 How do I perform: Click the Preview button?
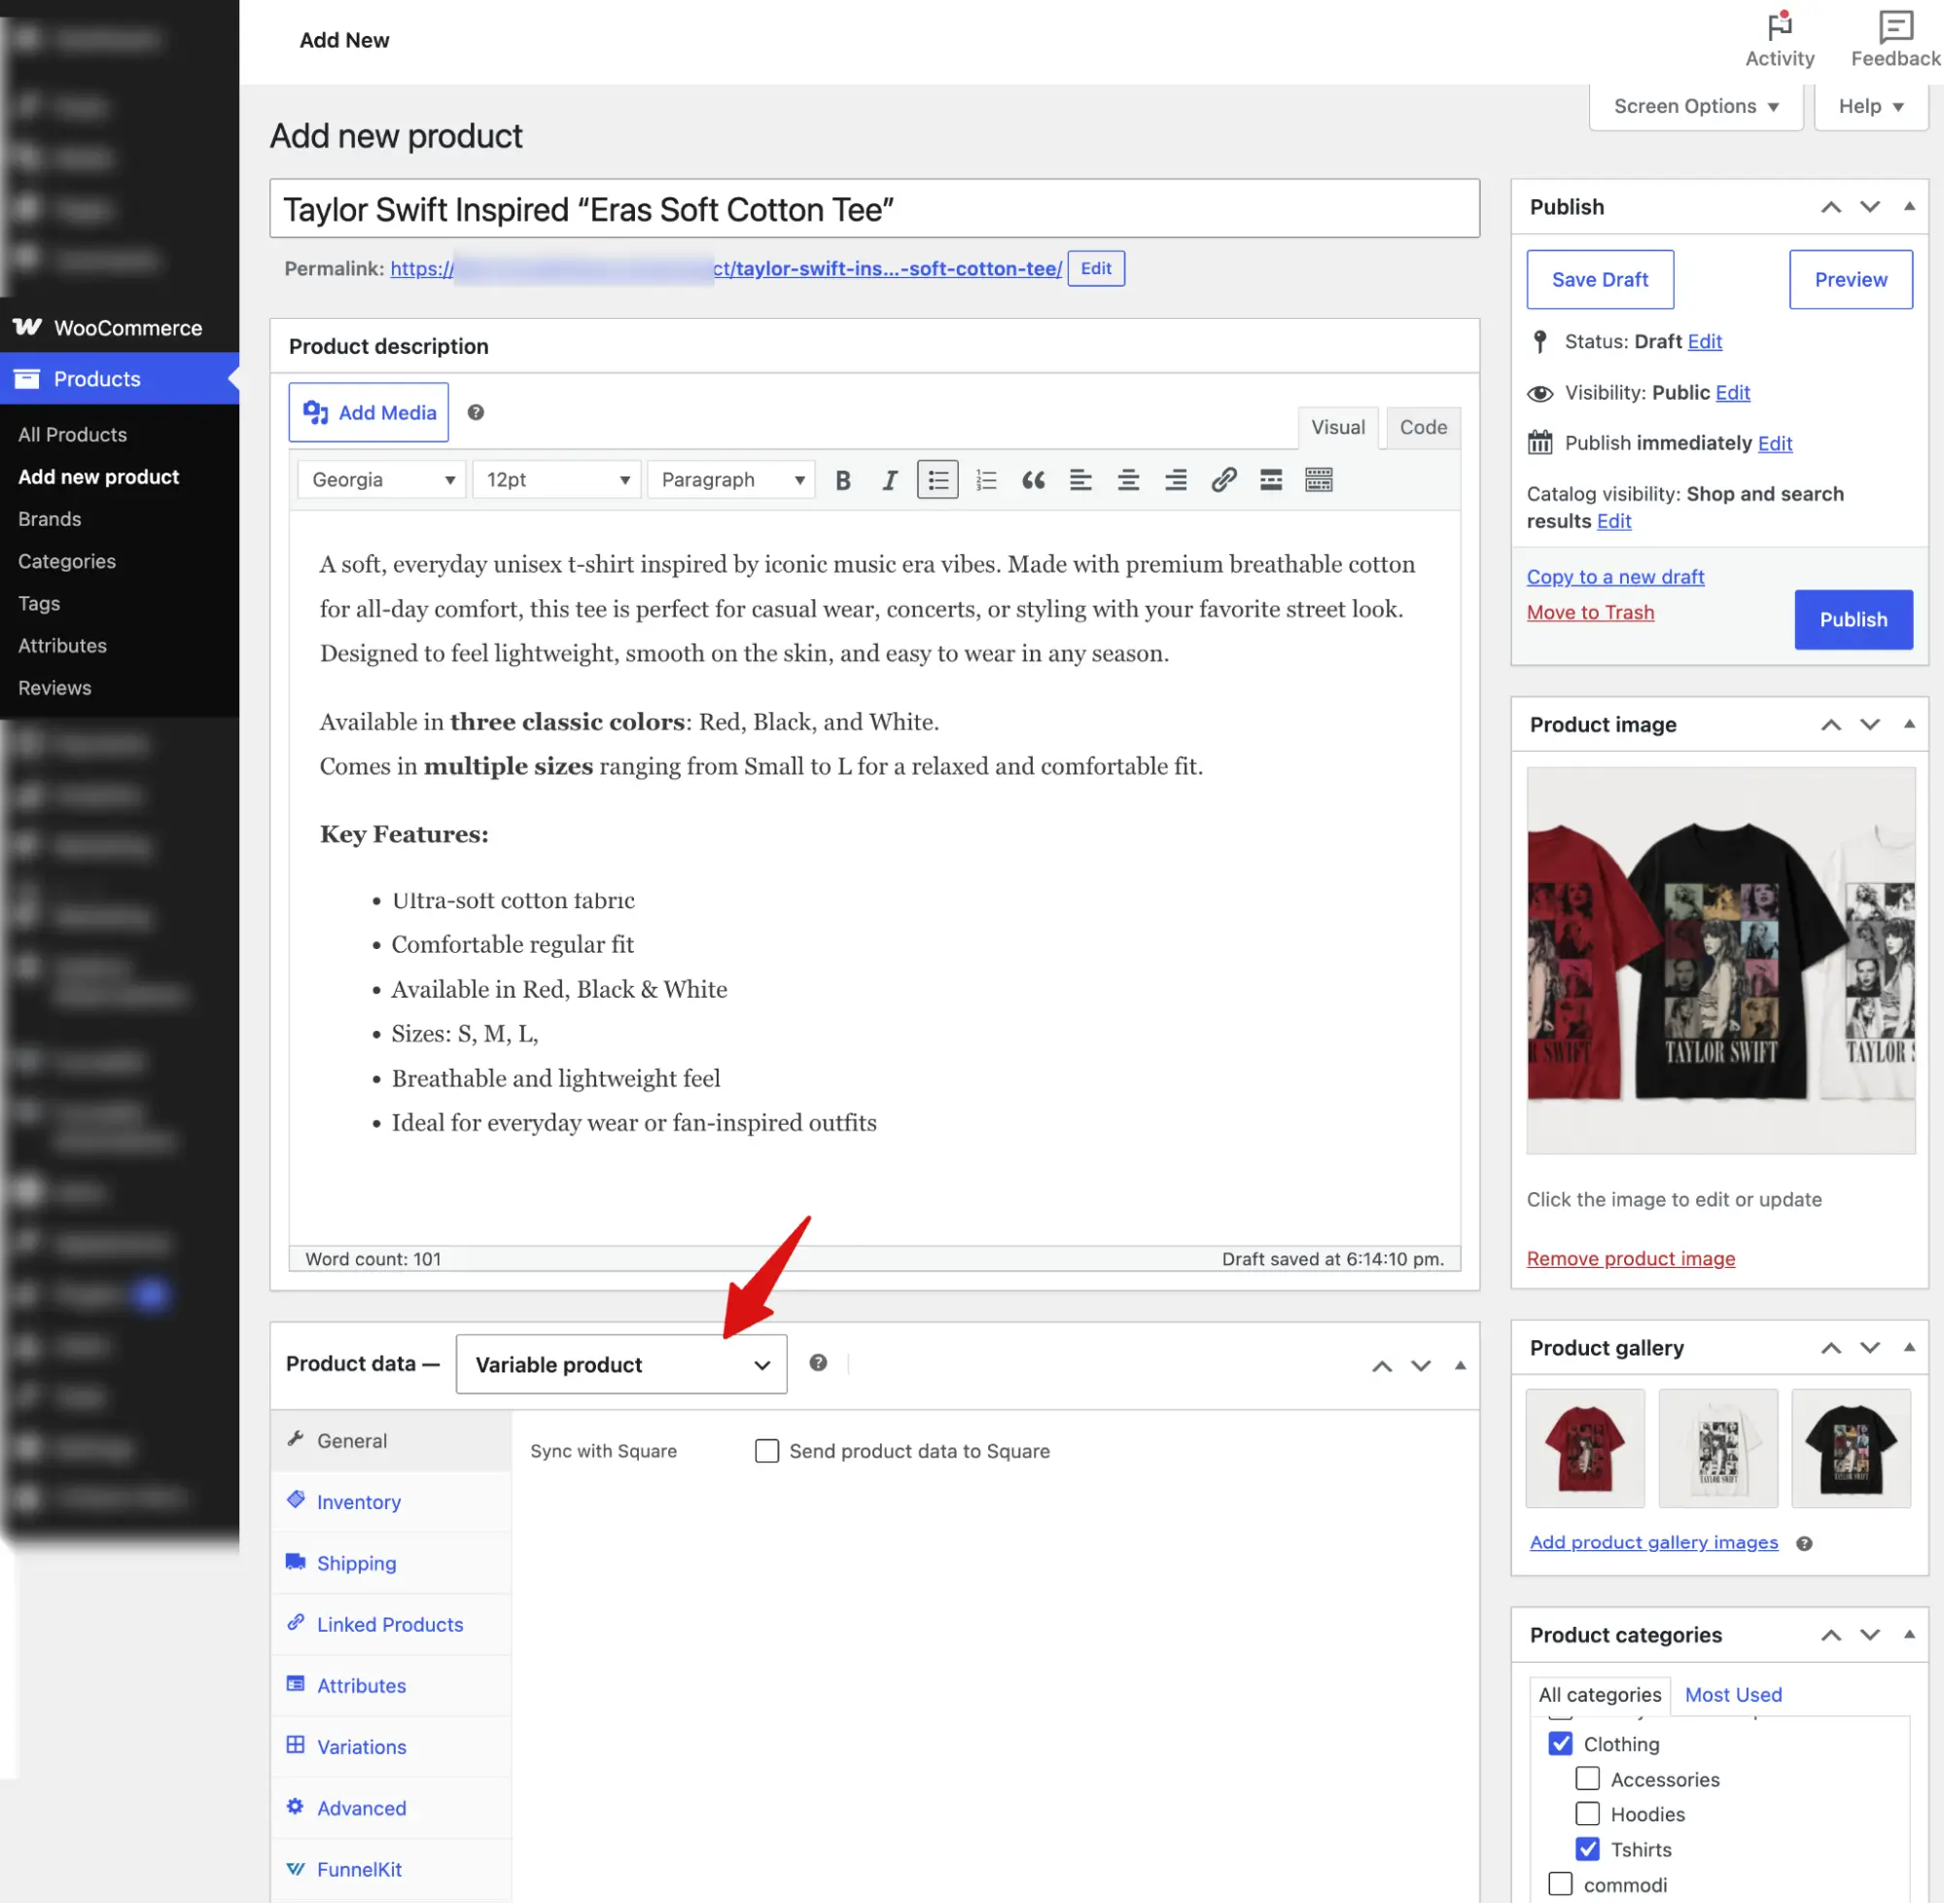[1850, 280]
